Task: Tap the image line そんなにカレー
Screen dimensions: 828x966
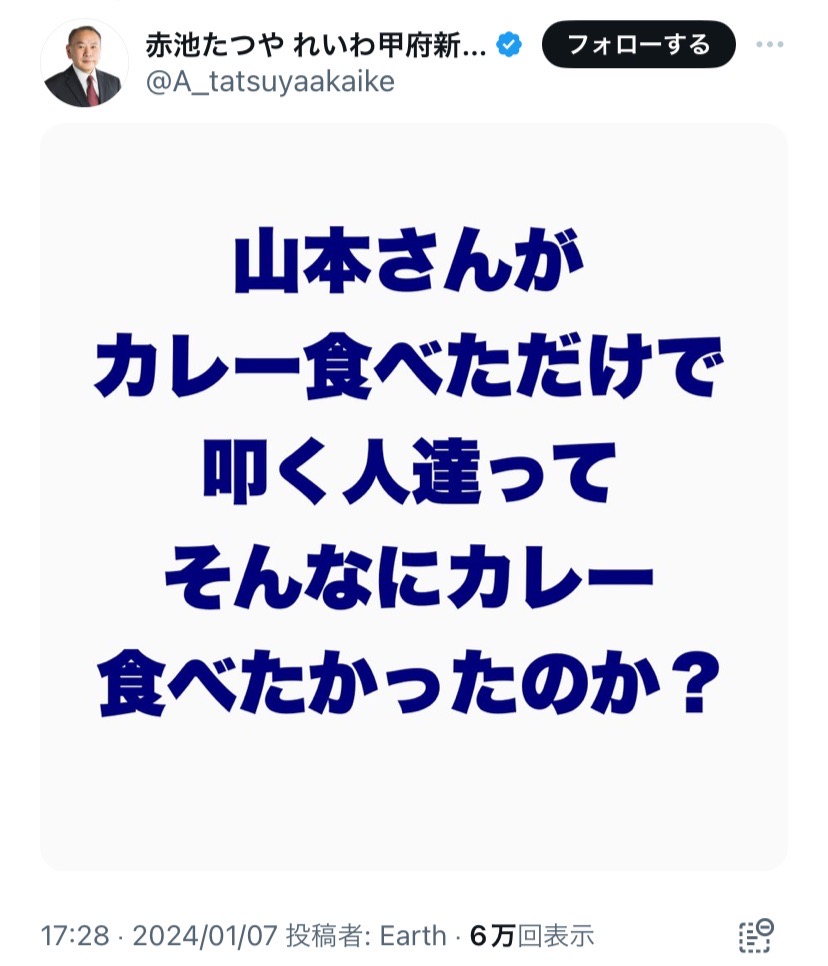Action: click(408, 577)
